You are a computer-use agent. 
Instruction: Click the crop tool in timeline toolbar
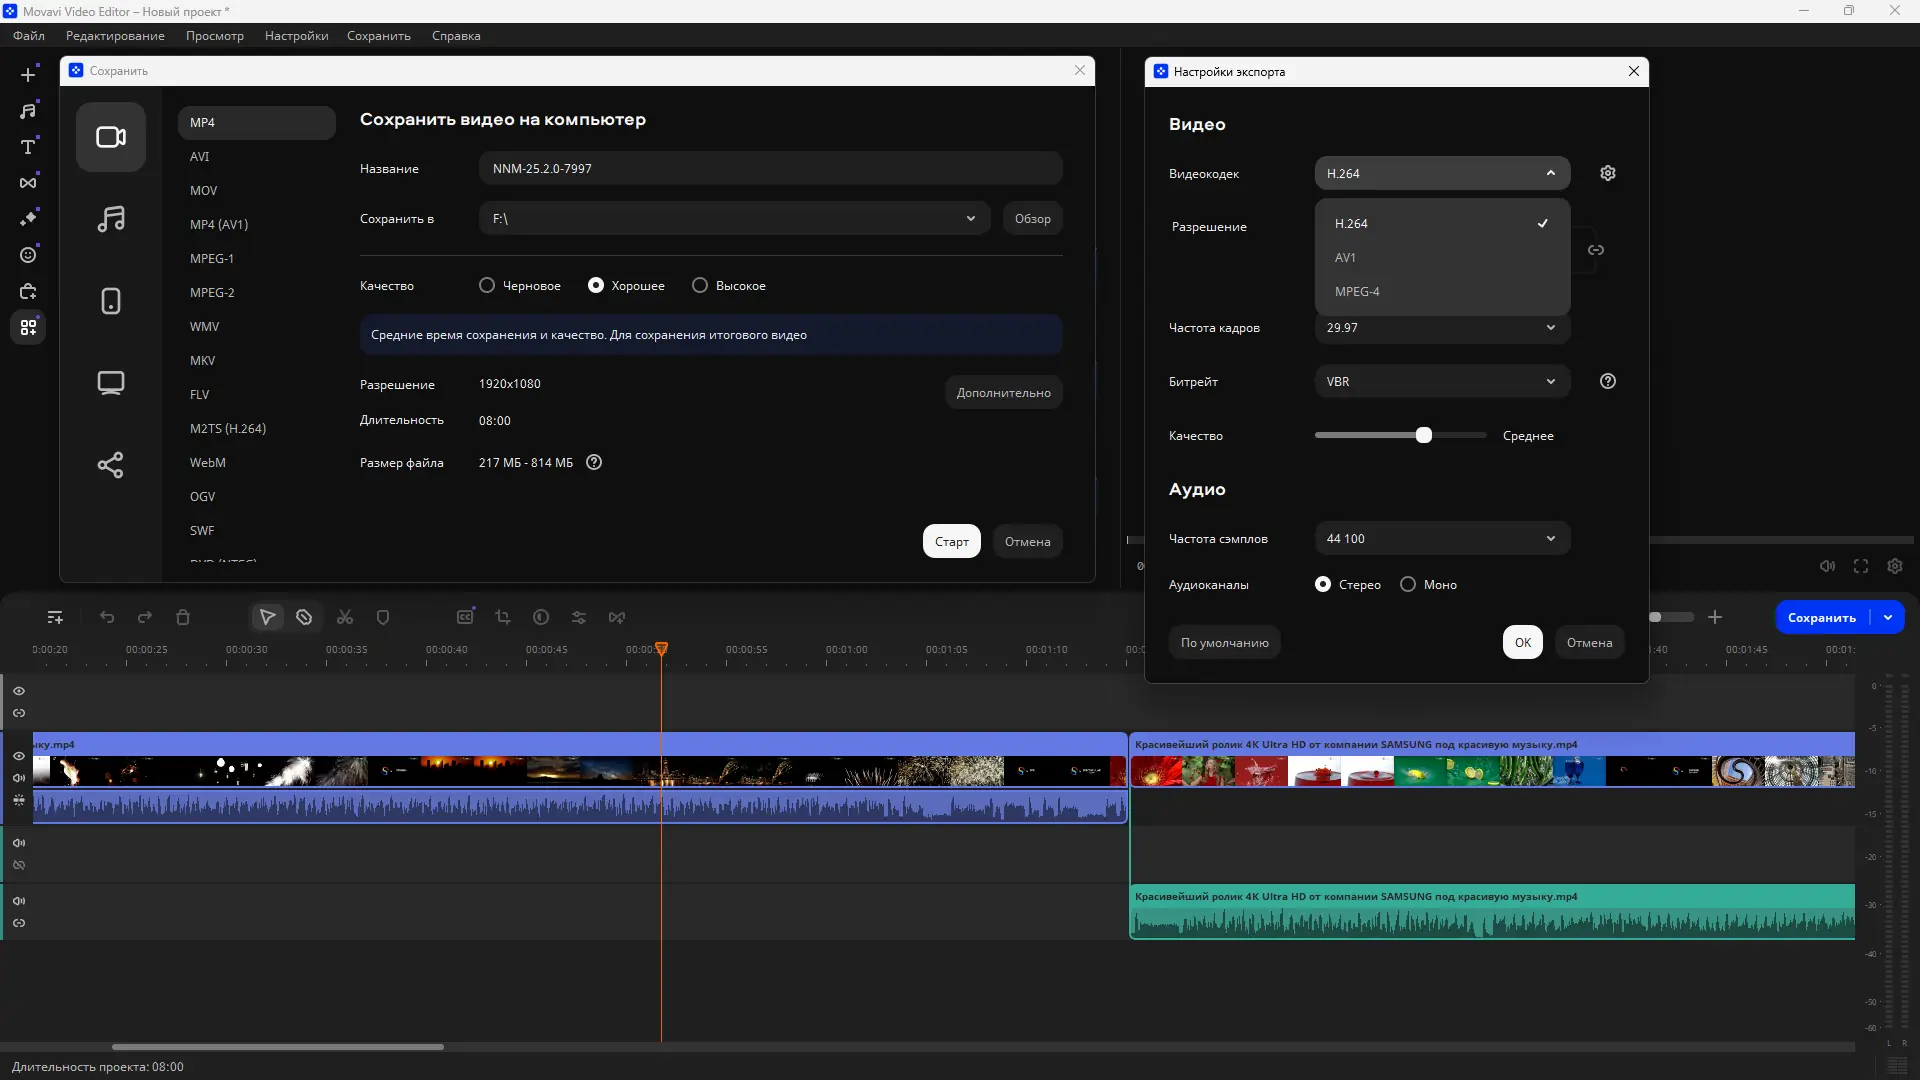[503, 617]
